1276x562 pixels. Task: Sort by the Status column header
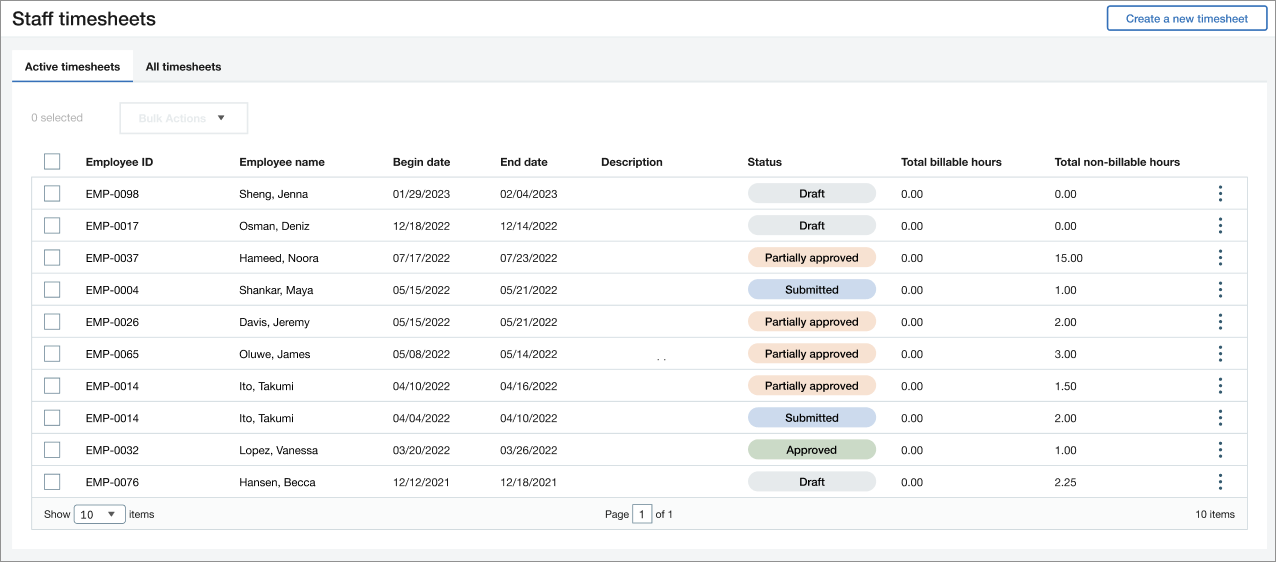tap(764, 162)
